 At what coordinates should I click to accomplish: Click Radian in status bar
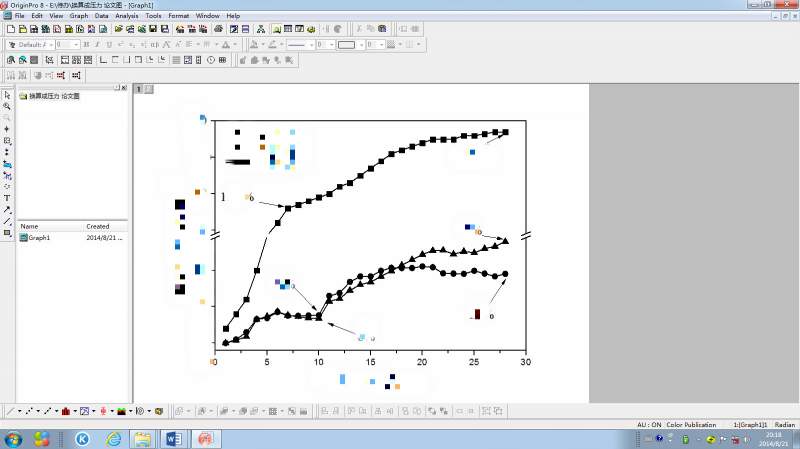785,425
